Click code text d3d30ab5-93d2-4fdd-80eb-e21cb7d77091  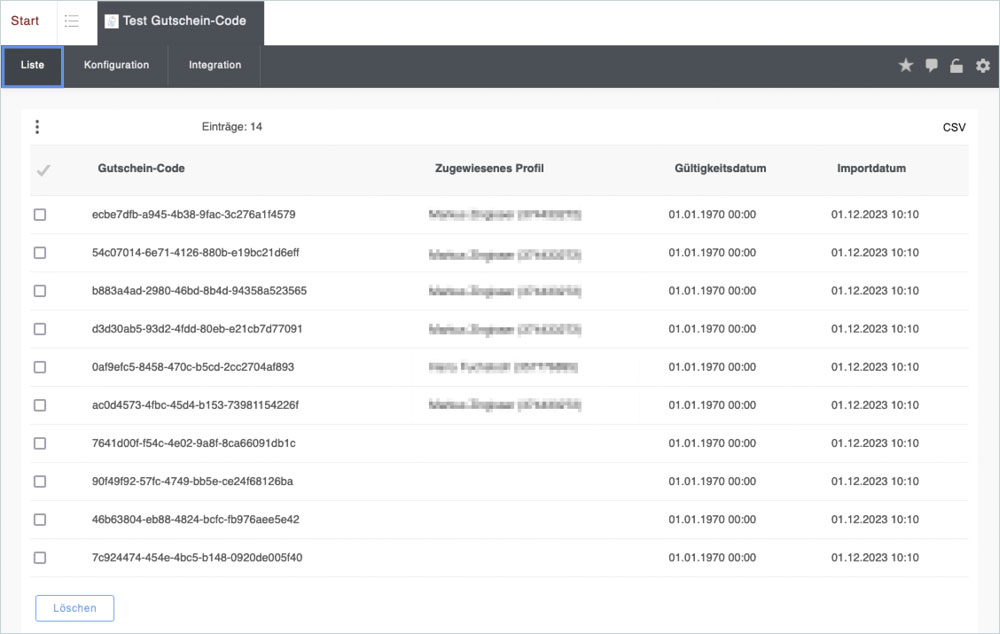197,329
